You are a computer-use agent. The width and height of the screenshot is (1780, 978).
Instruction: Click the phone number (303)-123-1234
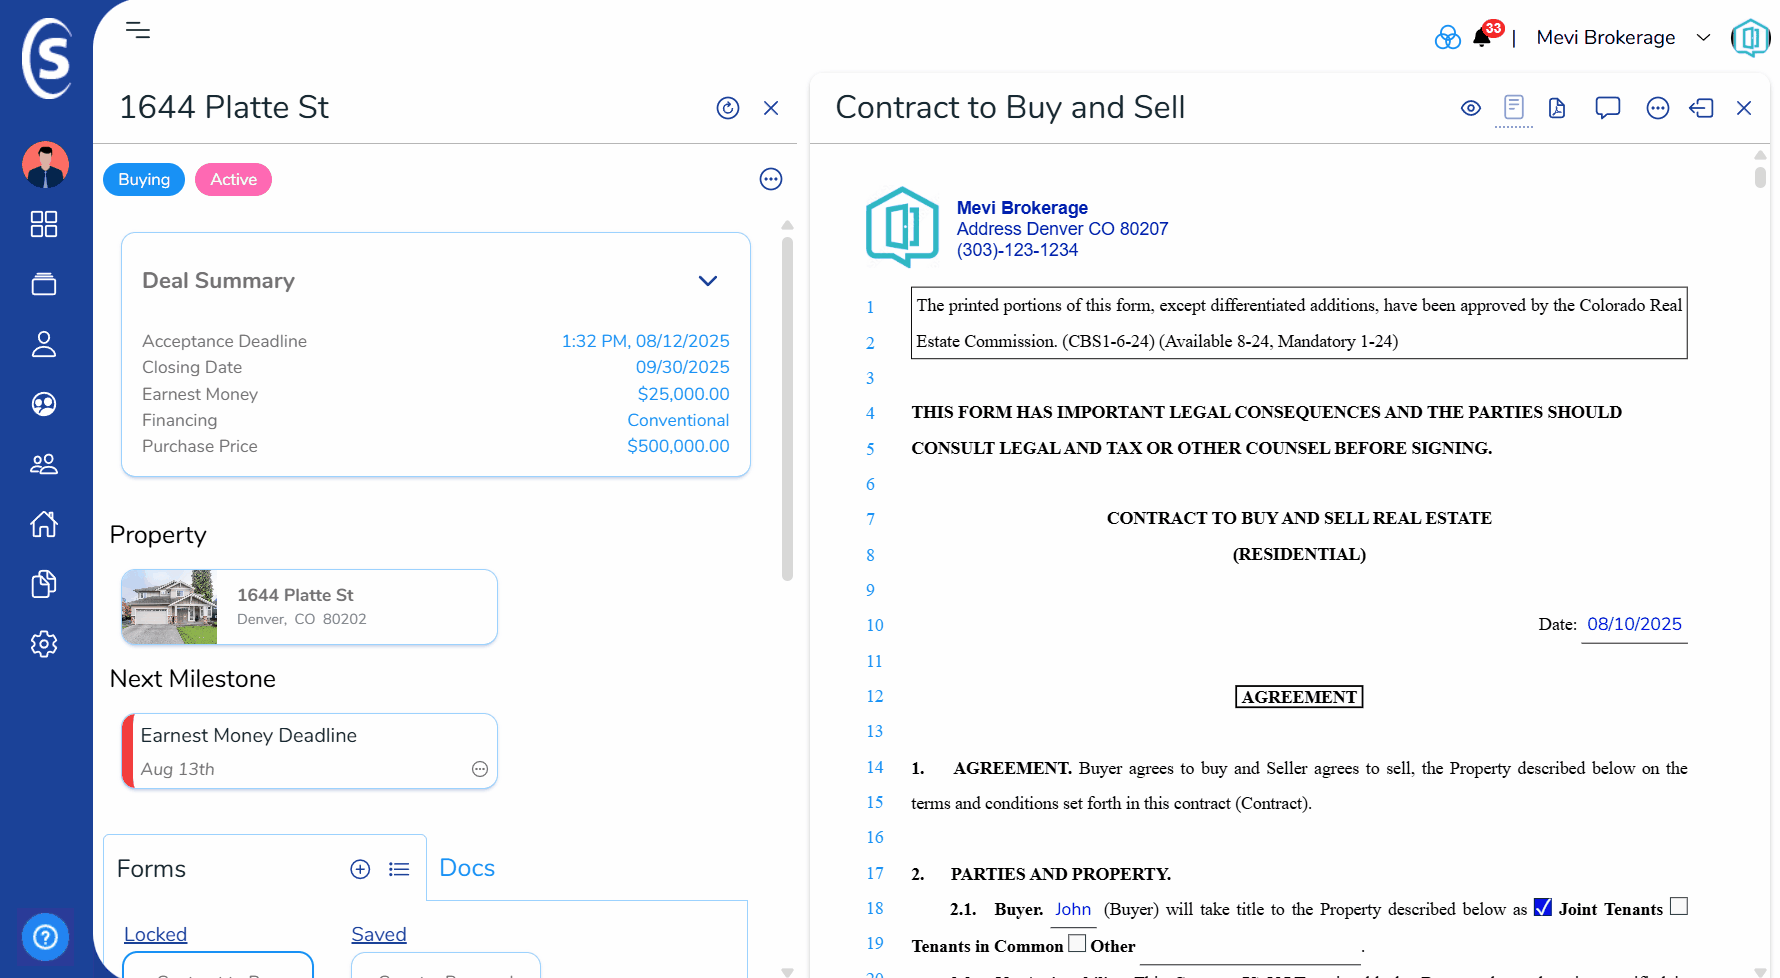[x=1017, y=250]
